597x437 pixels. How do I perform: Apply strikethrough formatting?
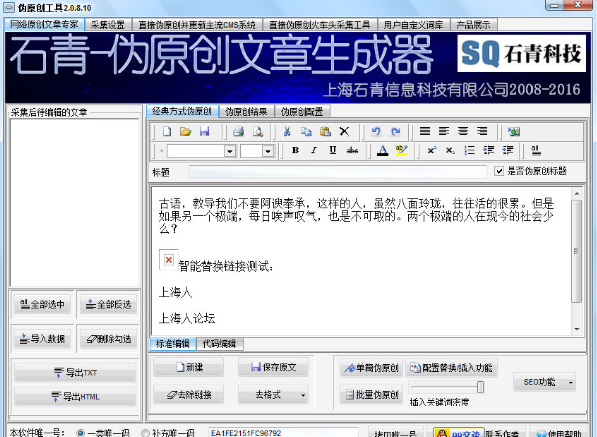point(352,150)
